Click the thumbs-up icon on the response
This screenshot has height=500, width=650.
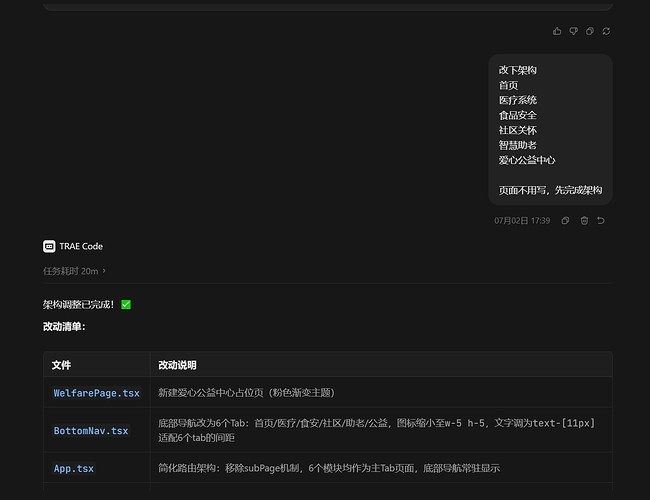pyautogui.click(x=557, y=31)
